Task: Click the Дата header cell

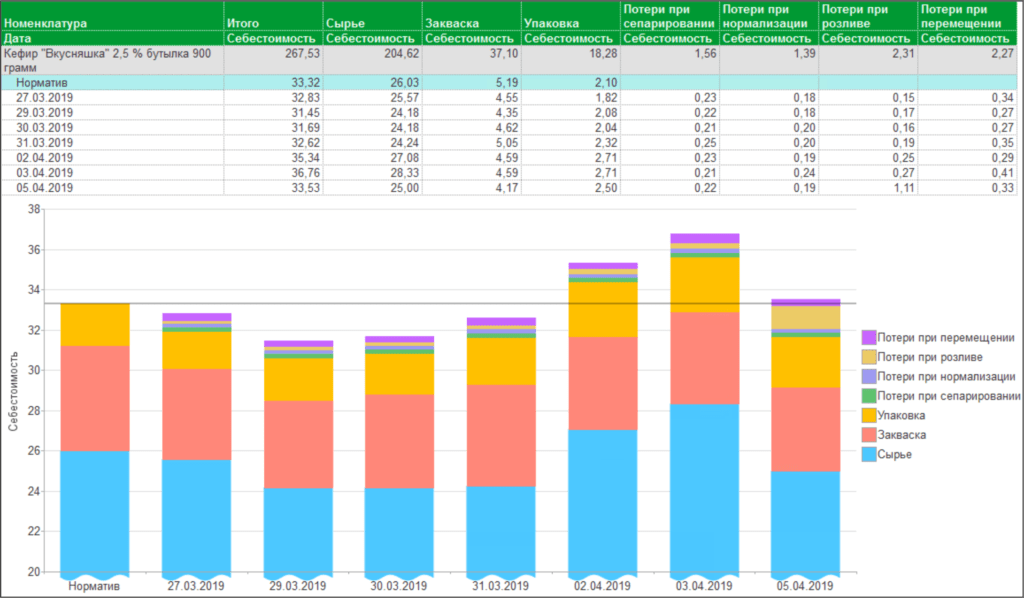Action: click(x=112, y=39)
